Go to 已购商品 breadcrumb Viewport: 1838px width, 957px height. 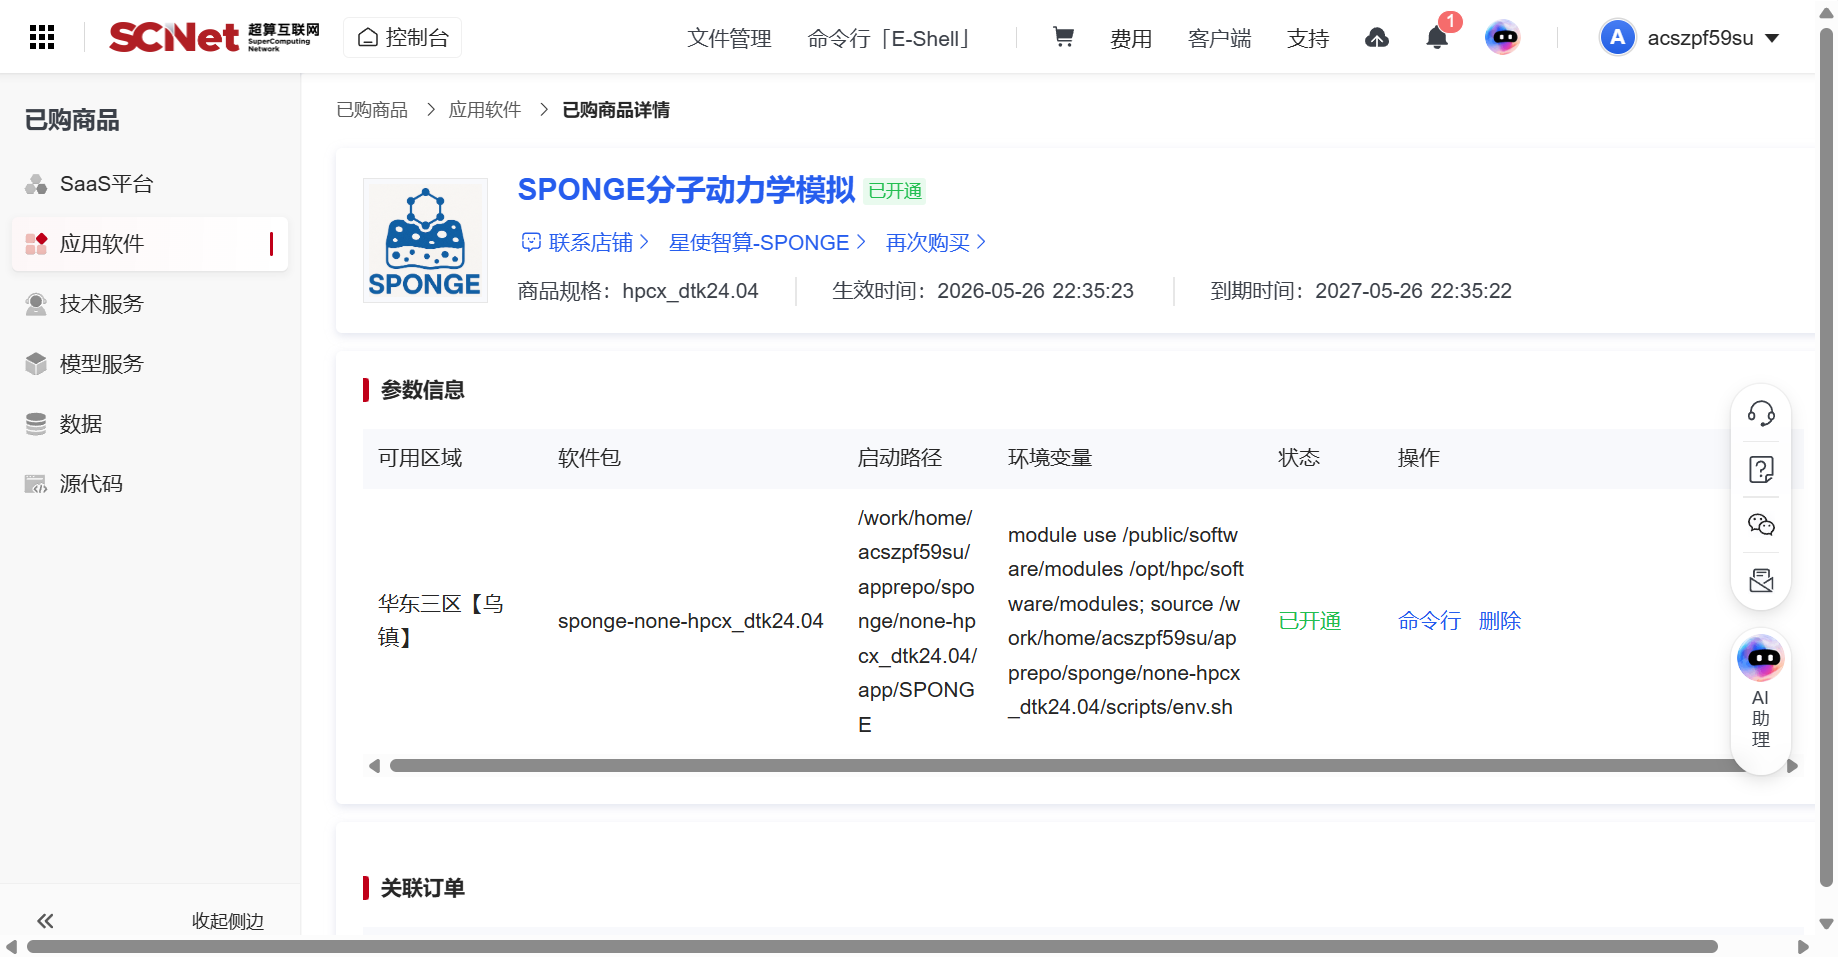372,110
